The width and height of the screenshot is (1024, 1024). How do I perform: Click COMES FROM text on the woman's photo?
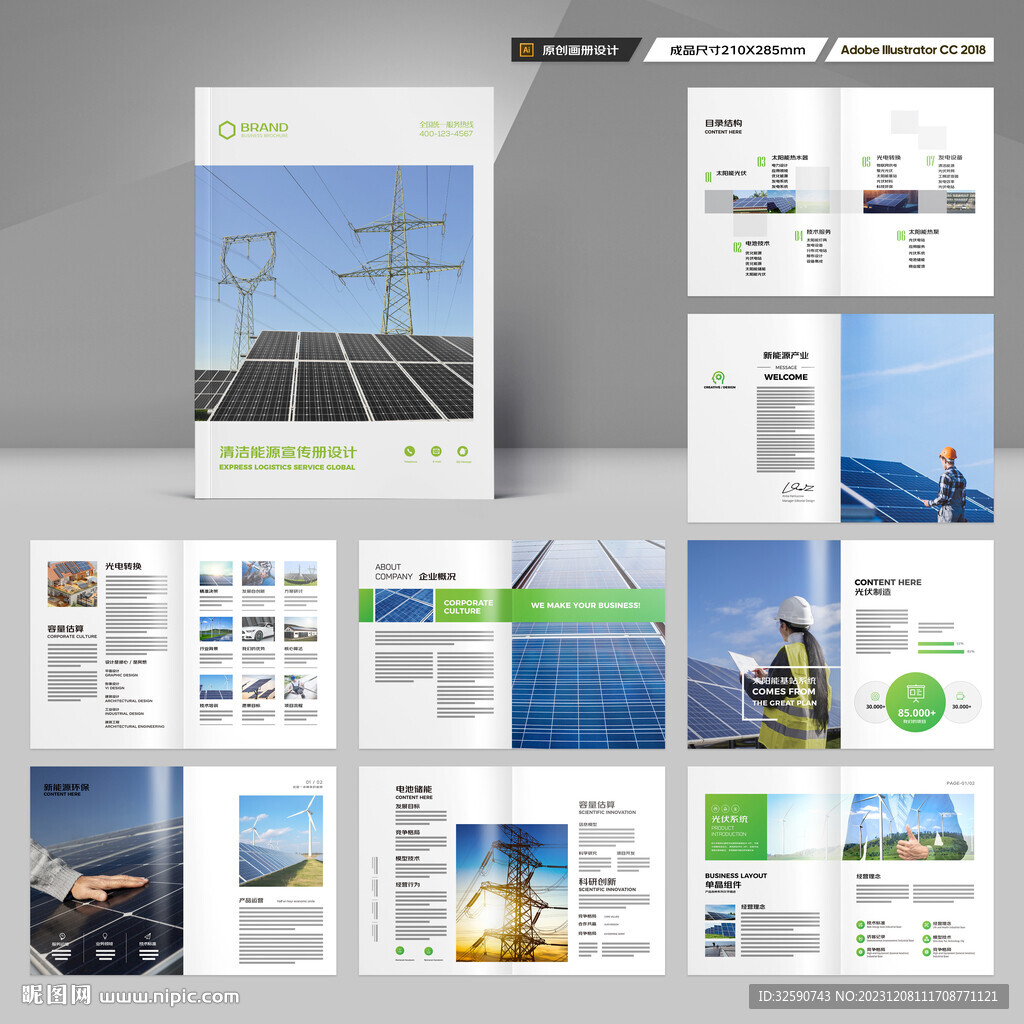coord(784,691)
